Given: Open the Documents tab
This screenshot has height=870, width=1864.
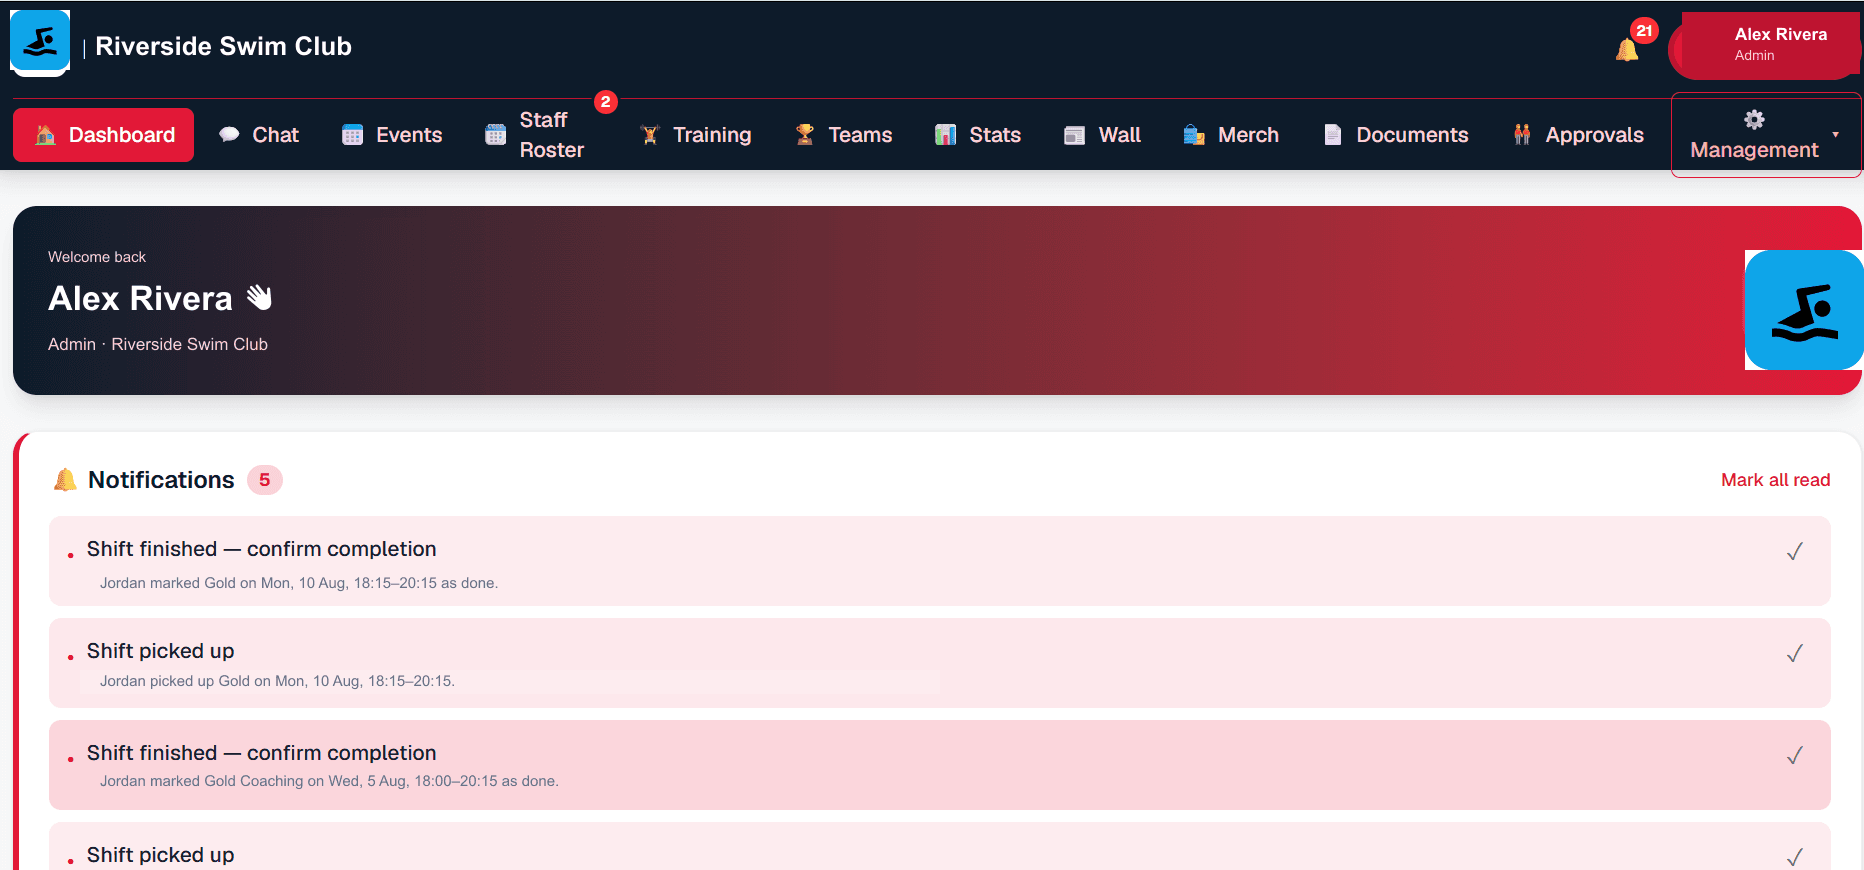Looking at the screenshot, I should [1395, 135].
